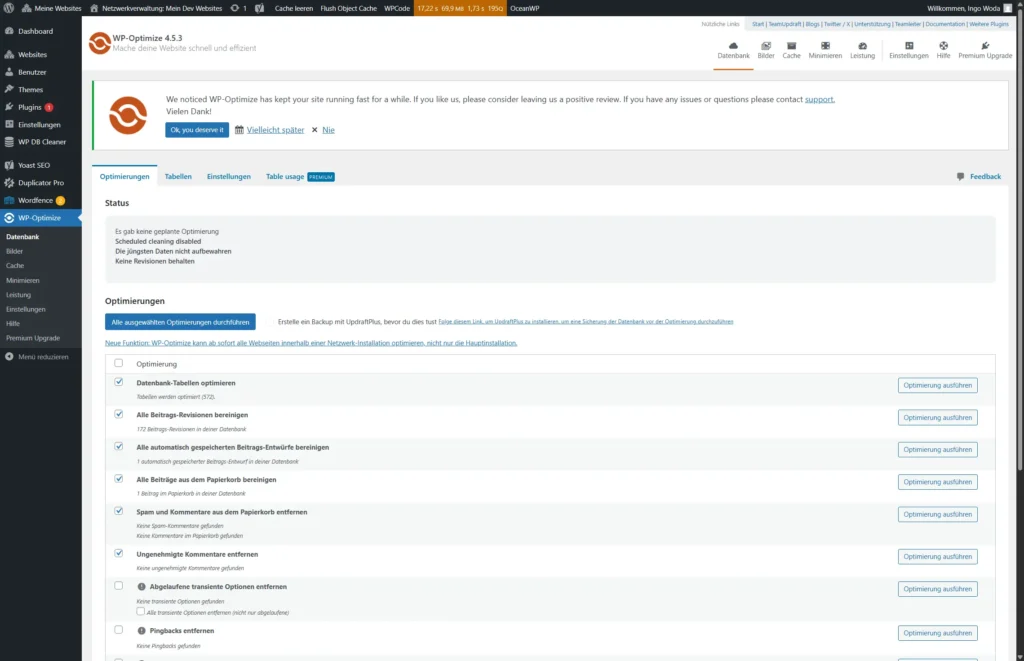Switch to the Table usage premium tab
The image size is (1024, 661).
(300, 176)
